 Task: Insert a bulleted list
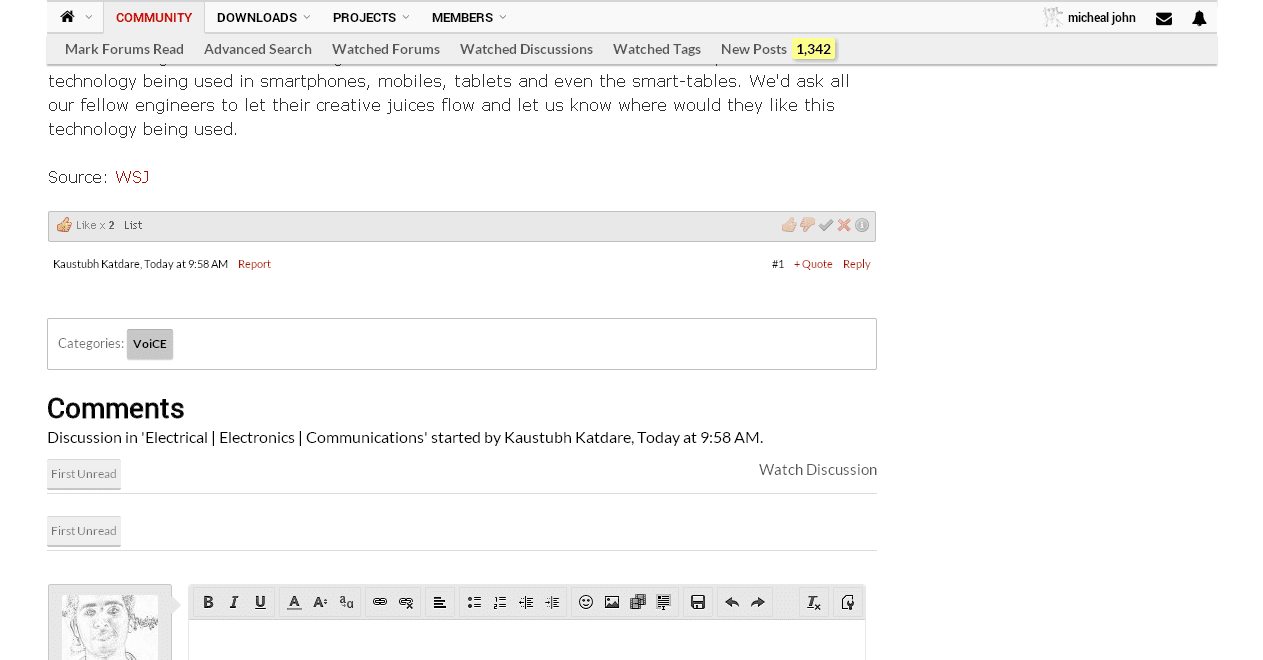pyautogui.click(x=474, y=602)
